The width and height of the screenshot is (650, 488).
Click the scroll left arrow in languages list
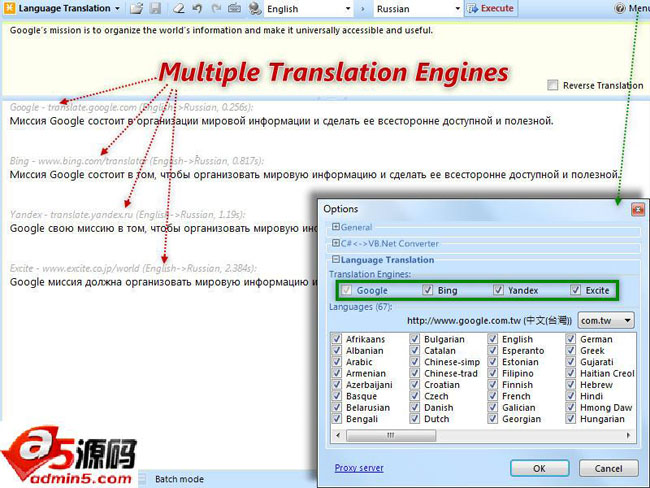pyautogui.click(x=338, y=435)
